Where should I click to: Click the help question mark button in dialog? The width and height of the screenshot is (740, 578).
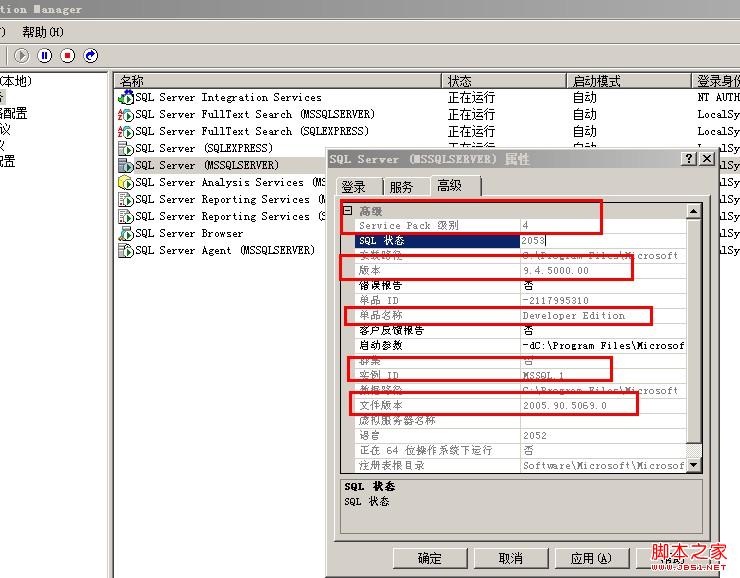pos(689,159)
